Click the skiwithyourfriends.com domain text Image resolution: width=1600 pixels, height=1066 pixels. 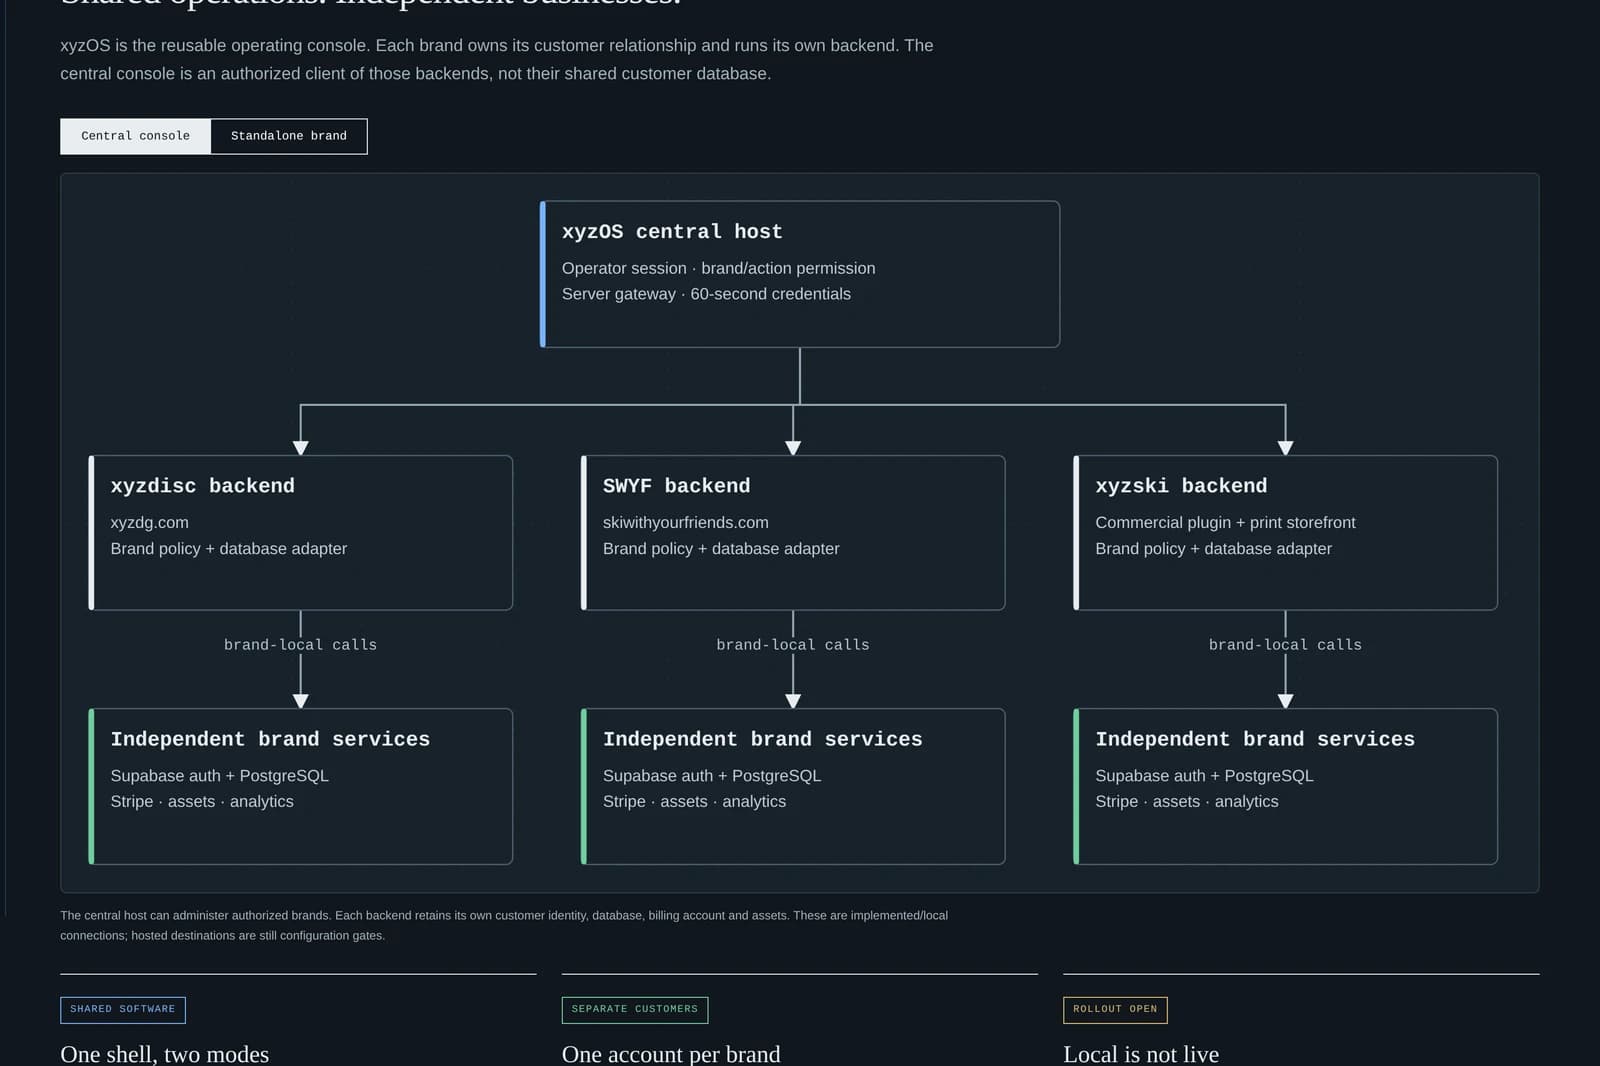686,522
